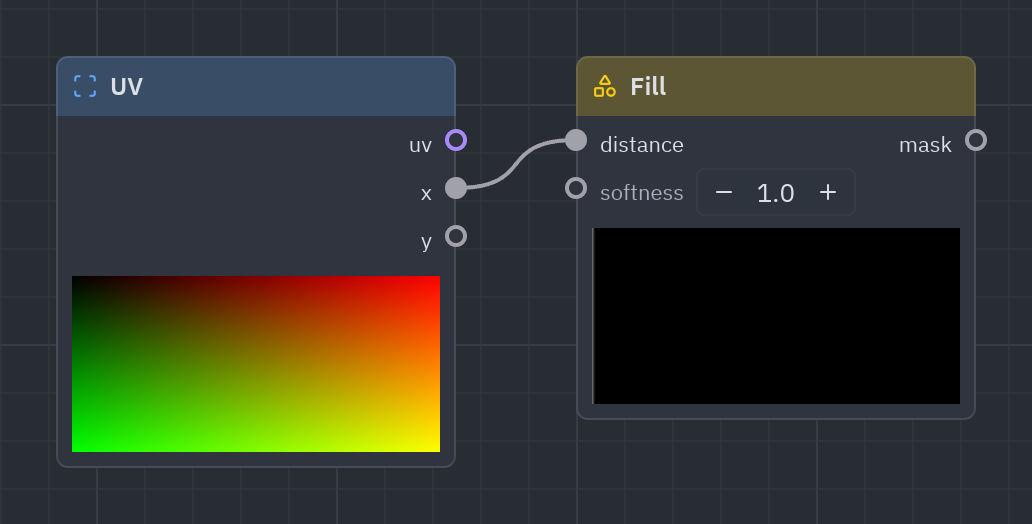The width and height of the screenshot is (1032, 524).
Task: Click the uv output label
Action: [421, 145]
